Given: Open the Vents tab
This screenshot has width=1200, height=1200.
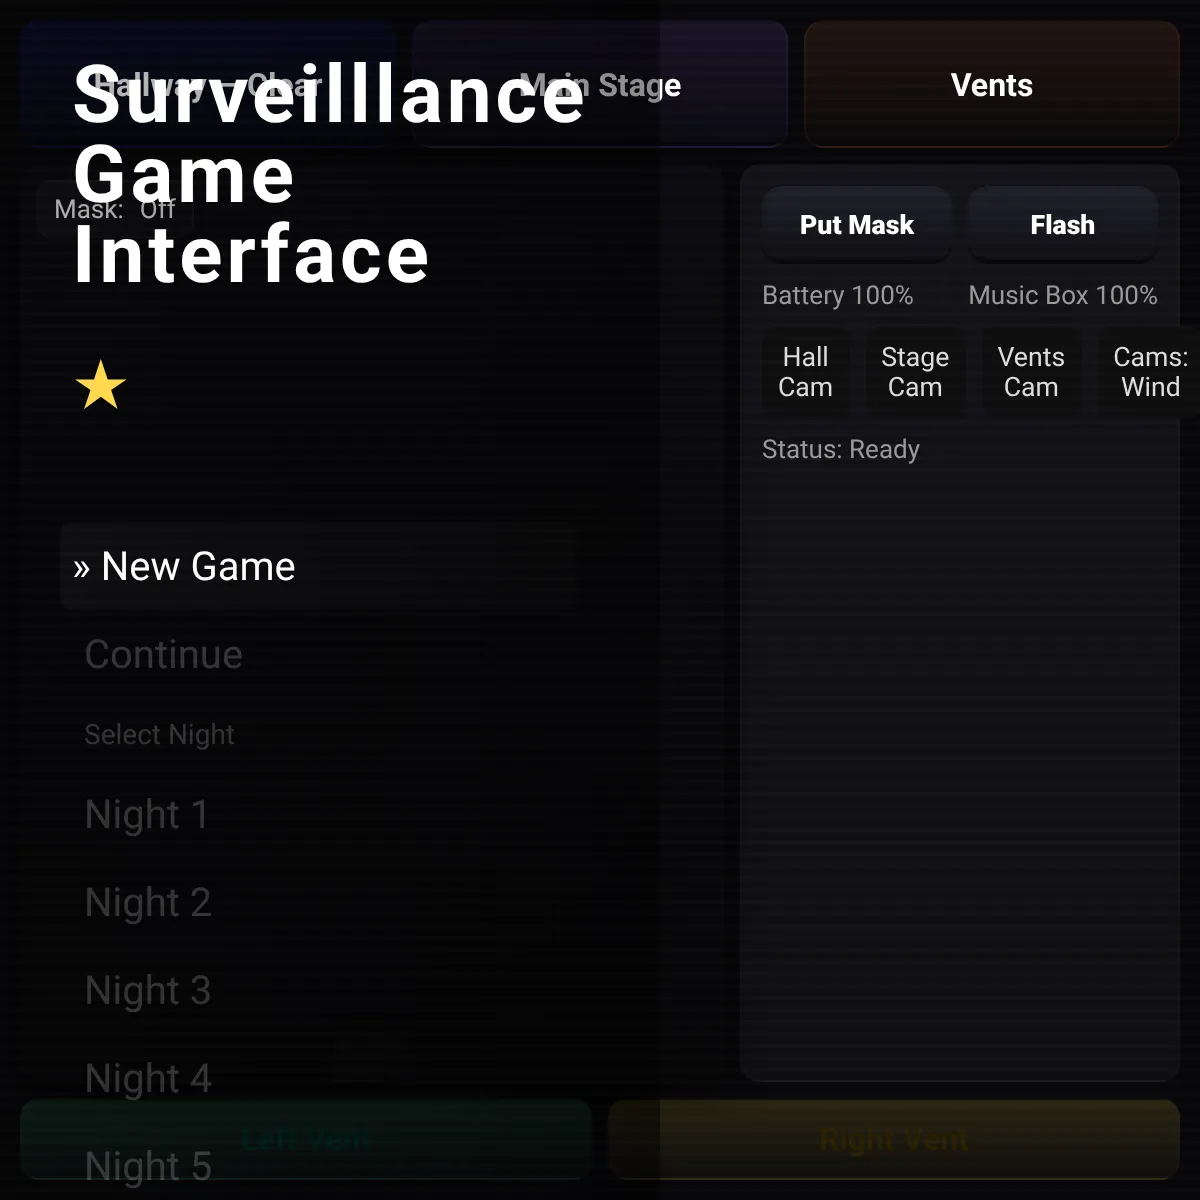Looking at the screenshot, I should pos(992,85).
